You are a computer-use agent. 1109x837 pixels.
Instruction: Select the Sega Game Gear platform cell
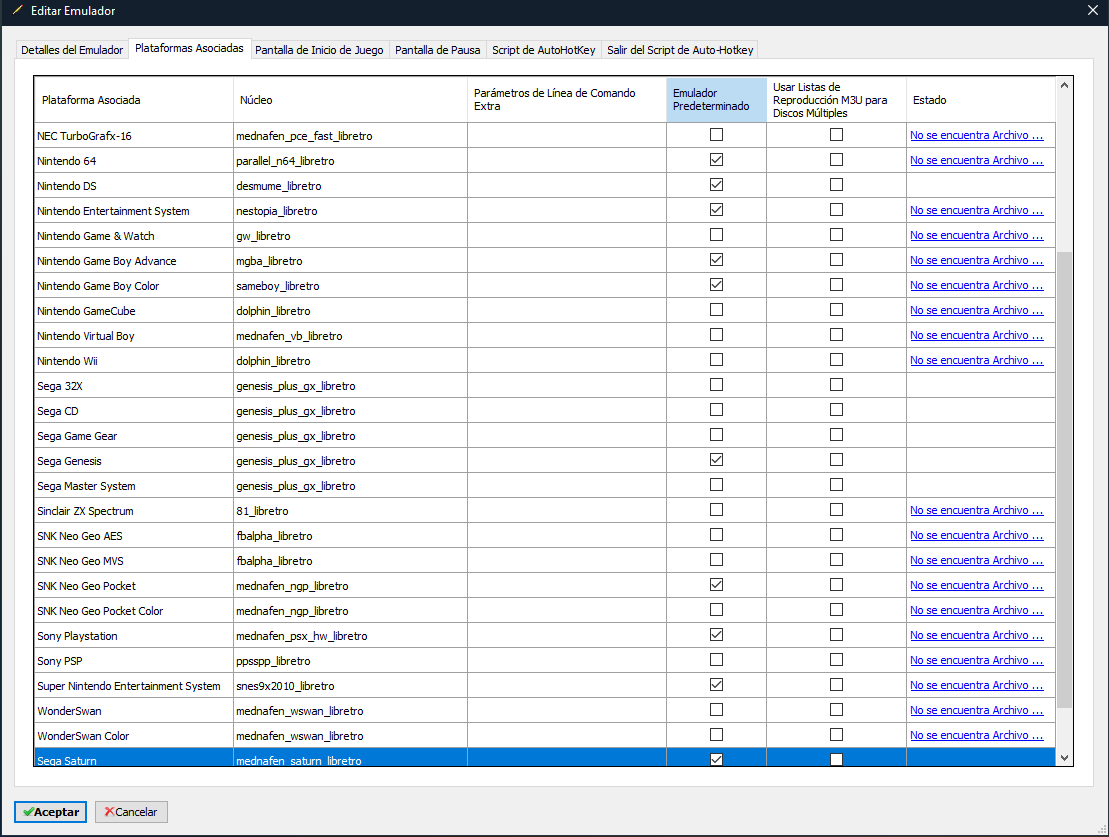click(134, 436)
